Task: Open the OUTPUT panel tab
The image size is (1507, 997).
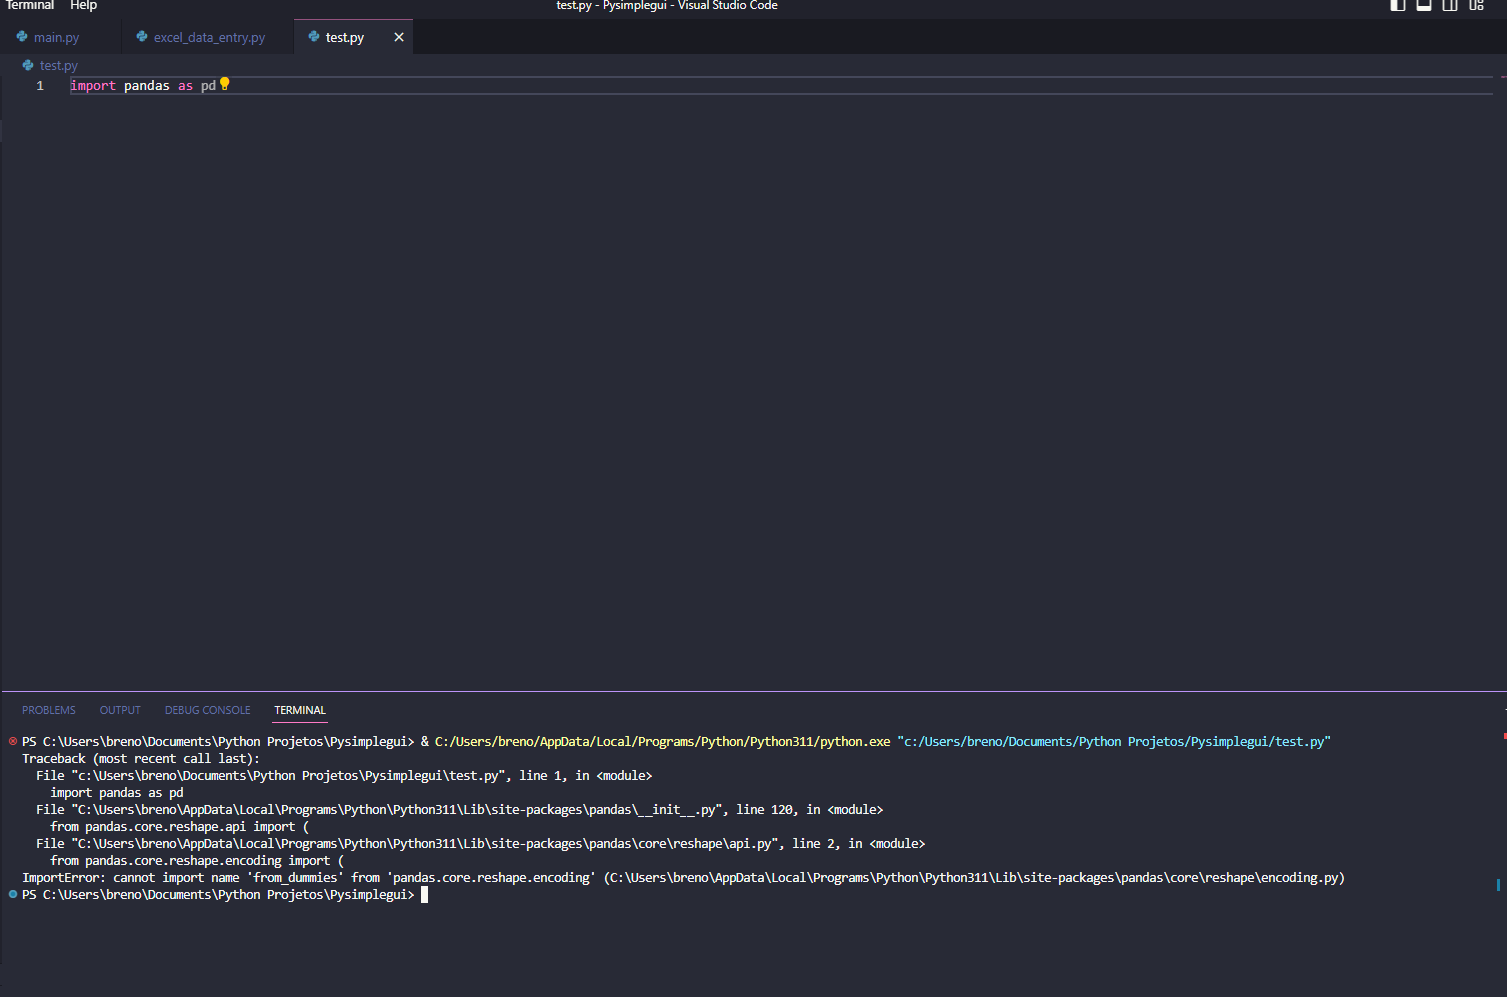Action: click(x=120, y=710)
